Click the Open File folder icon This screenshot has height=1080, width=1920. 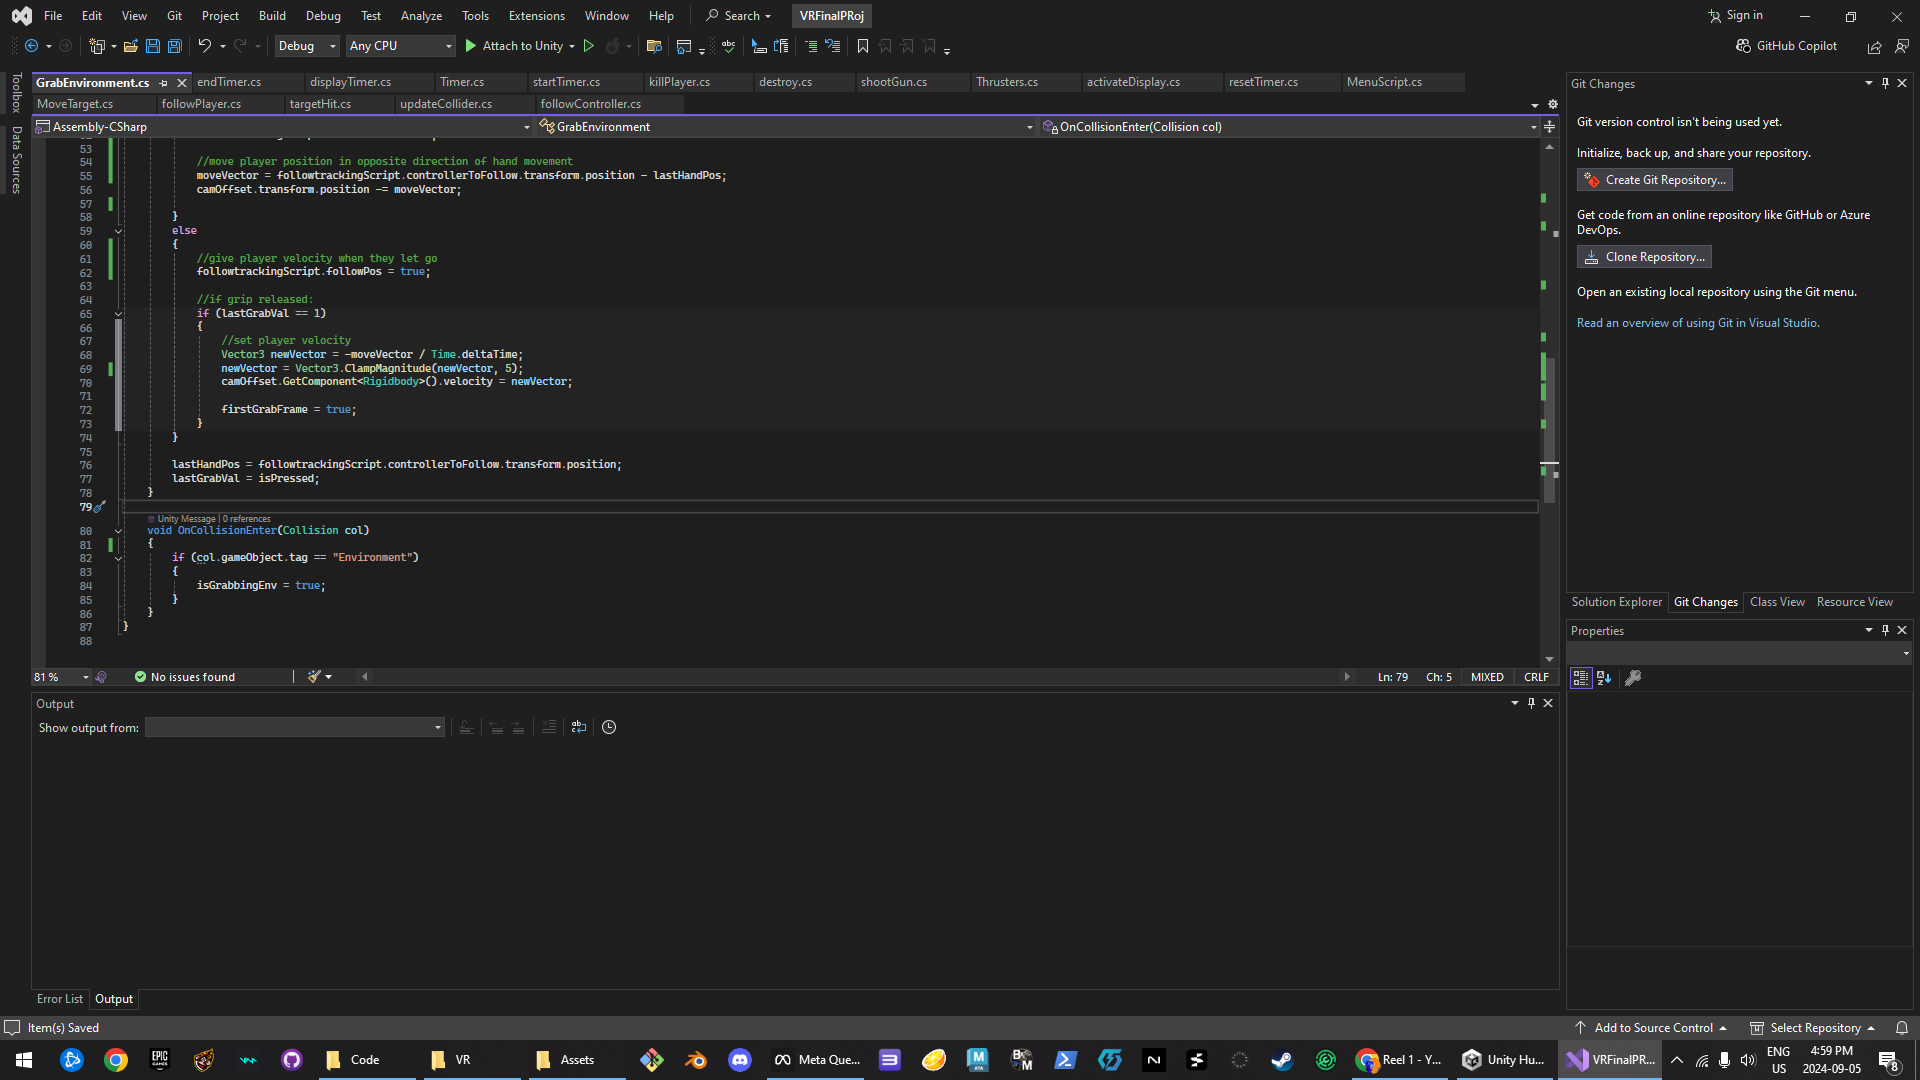coord(130,46)
